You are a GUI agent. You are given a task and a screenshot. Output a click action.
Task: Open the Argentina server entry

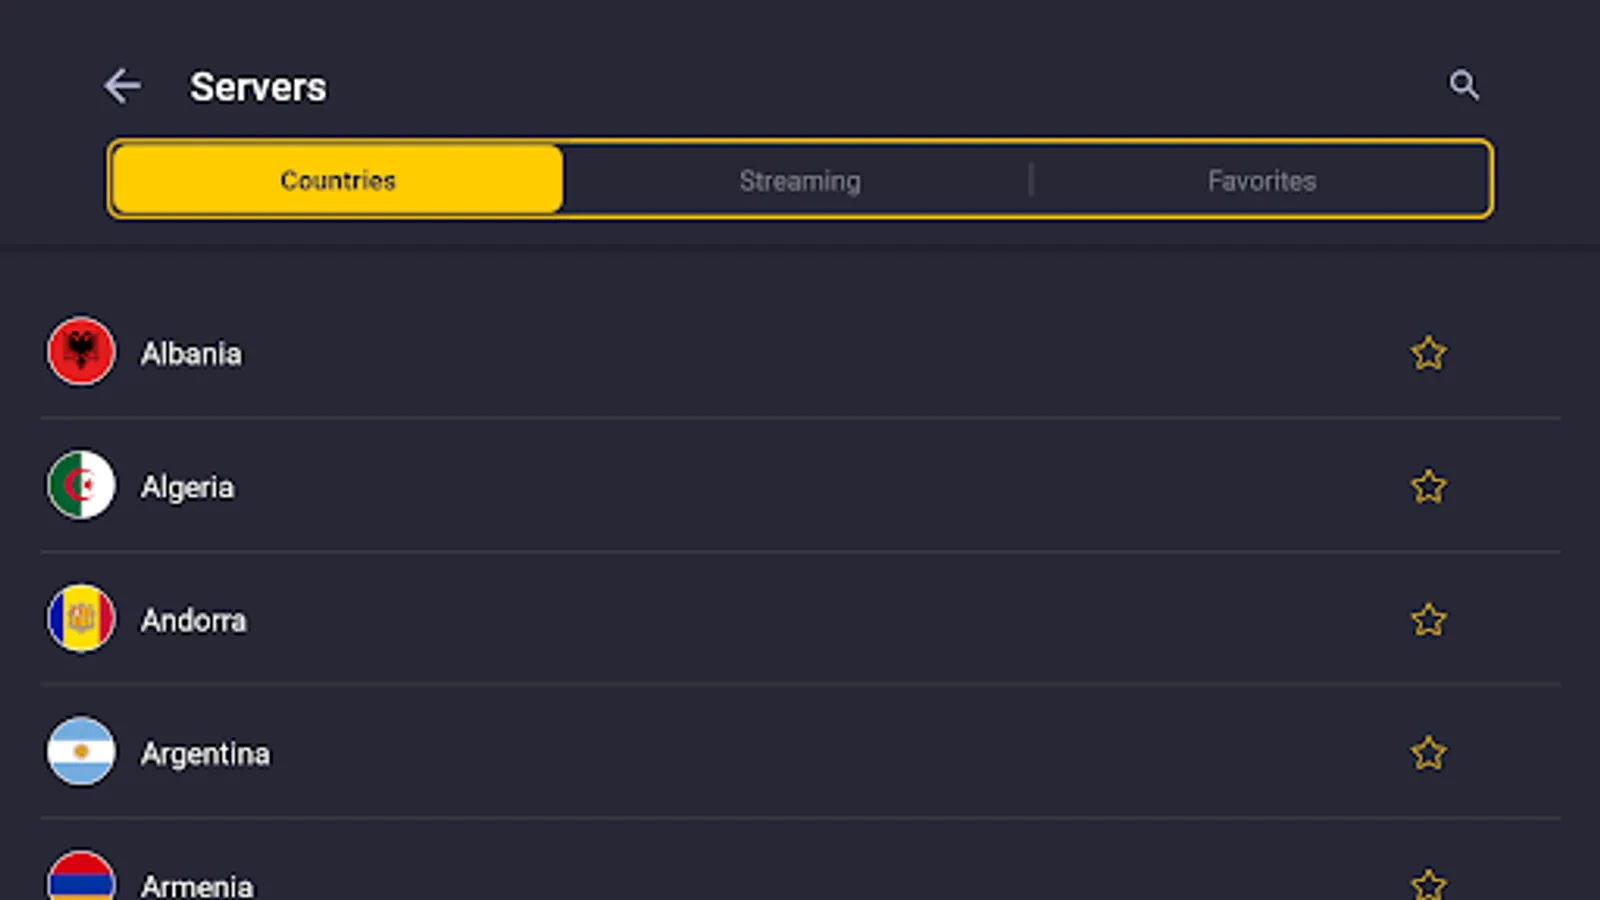coord(700,753)
